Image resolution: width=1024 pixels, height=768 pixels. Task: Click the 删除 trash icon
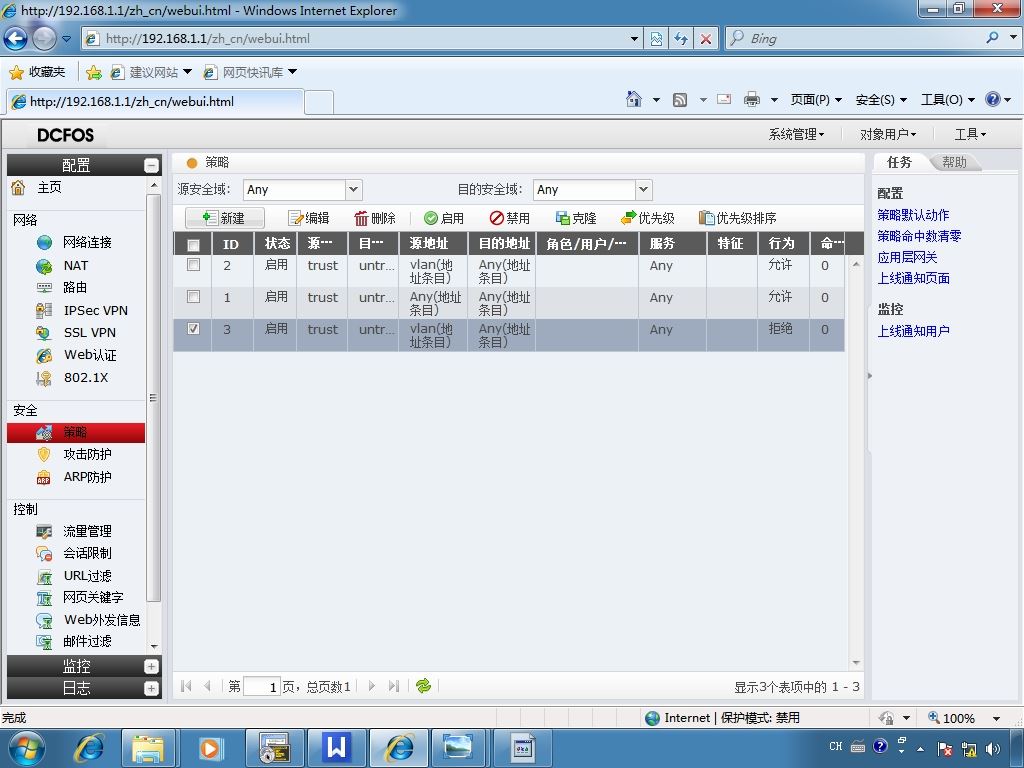click(x=361, y=218)
